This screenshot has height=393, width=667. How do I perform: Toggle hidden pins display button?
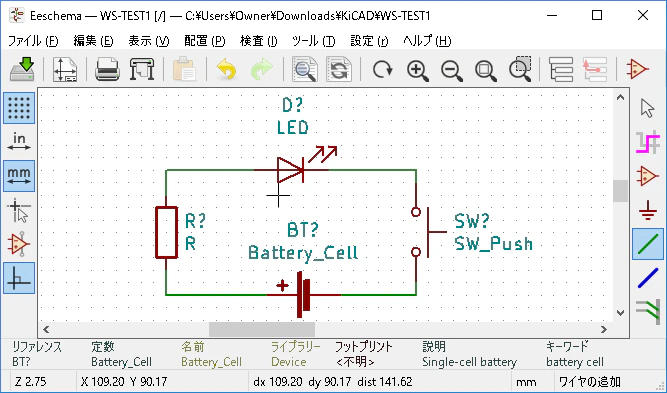tap(19, 244)
